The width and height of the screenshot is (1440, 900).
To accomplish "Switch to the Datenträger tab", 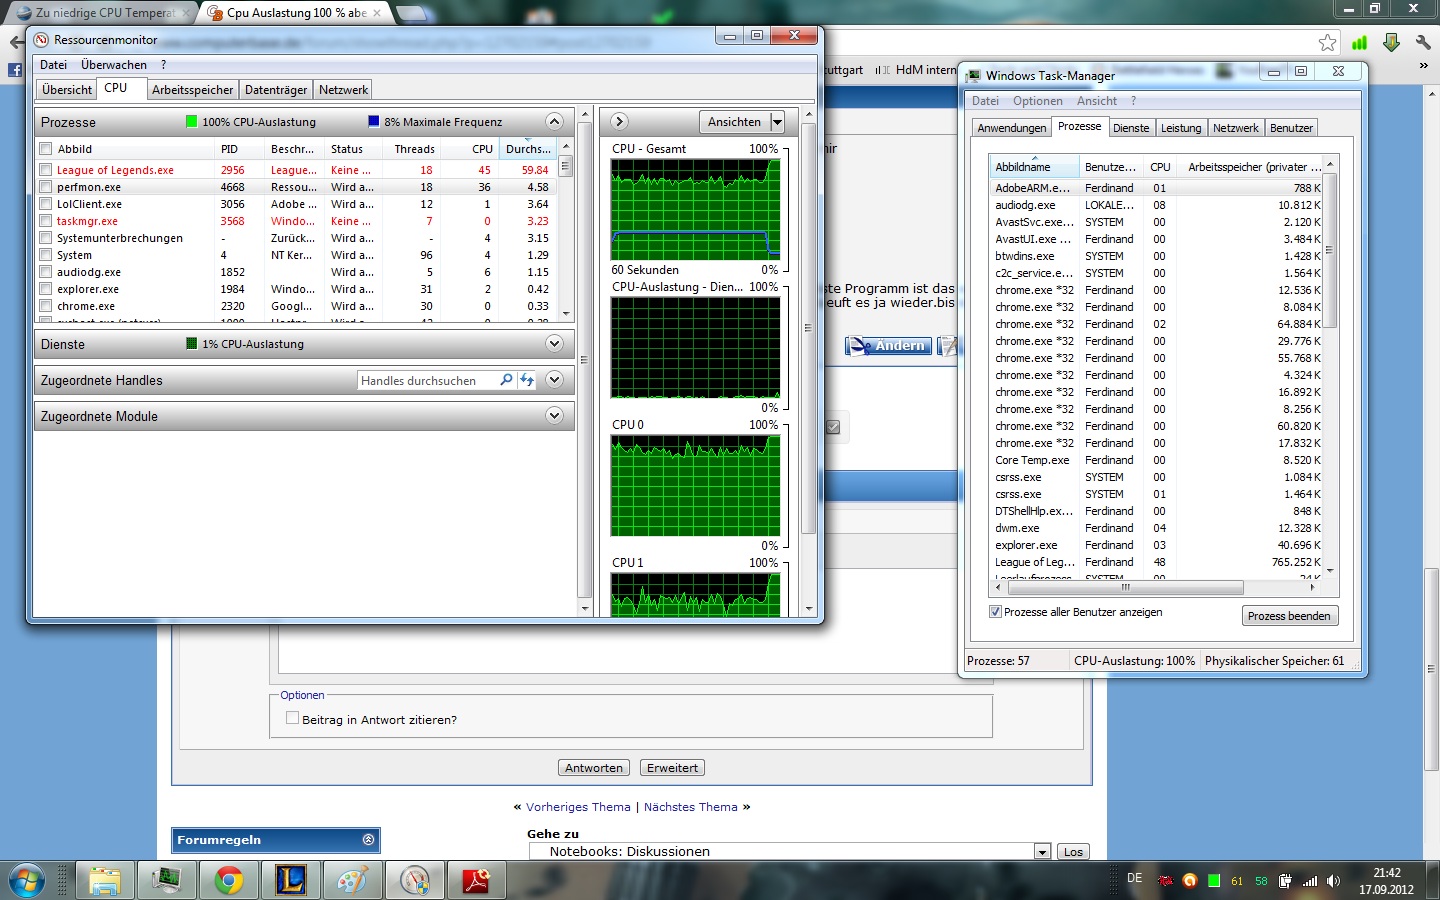I will point(276,90).
